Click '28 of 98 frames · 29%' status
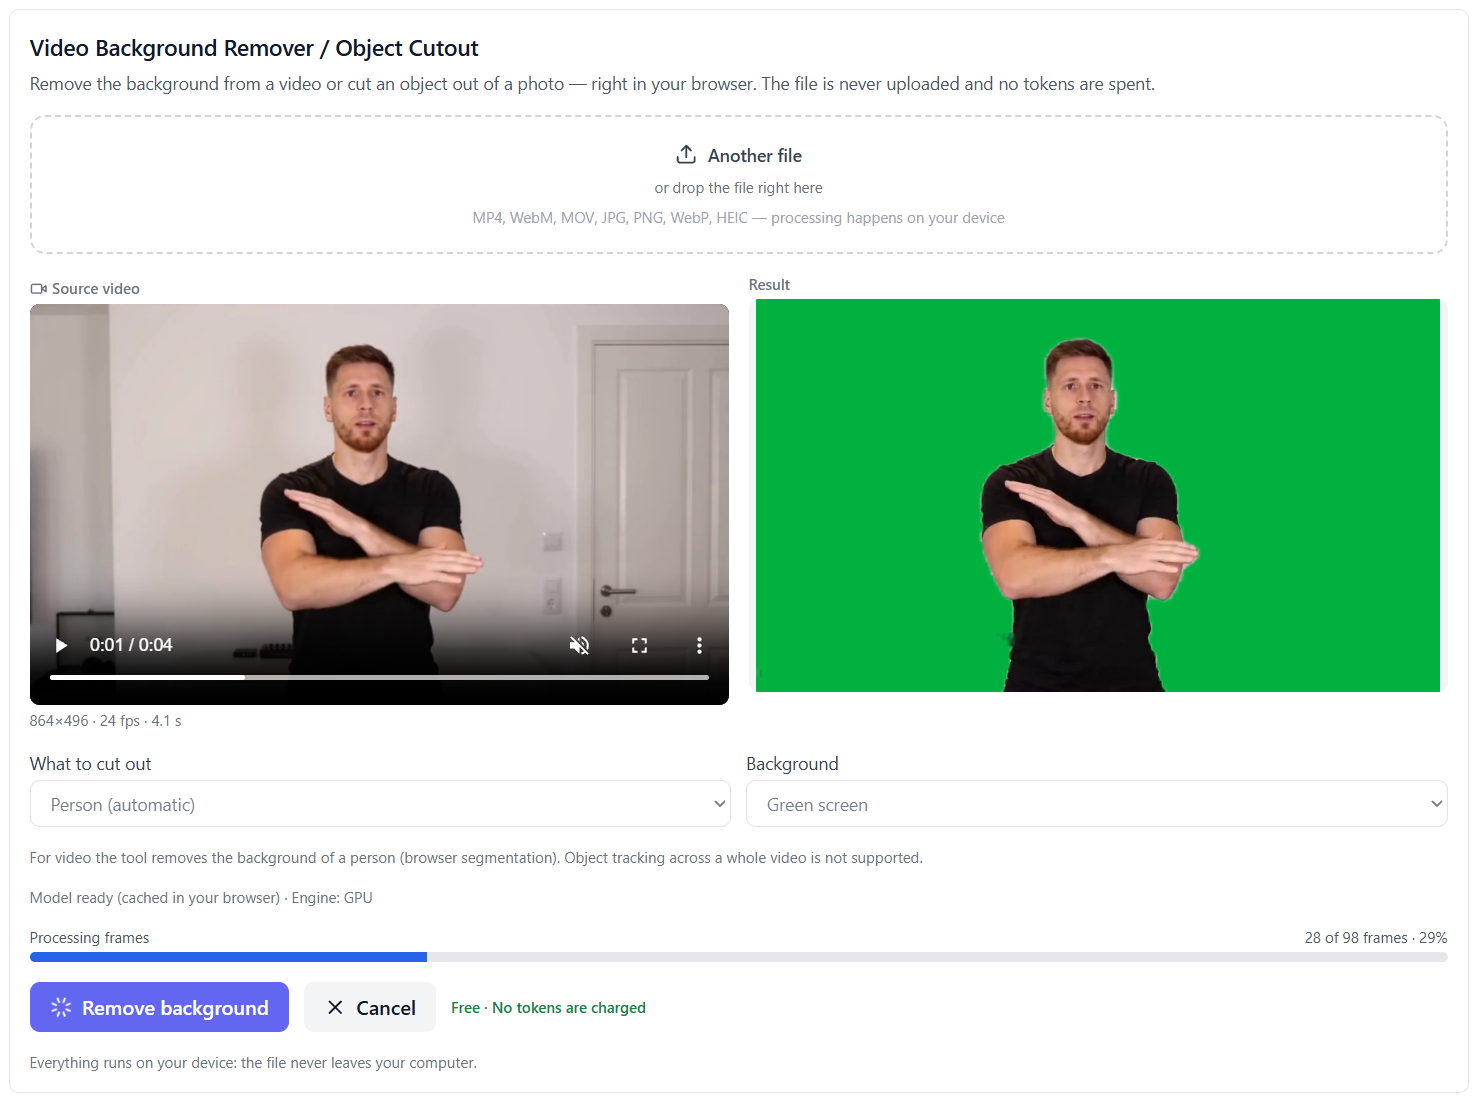 (x=1375, y=937)
